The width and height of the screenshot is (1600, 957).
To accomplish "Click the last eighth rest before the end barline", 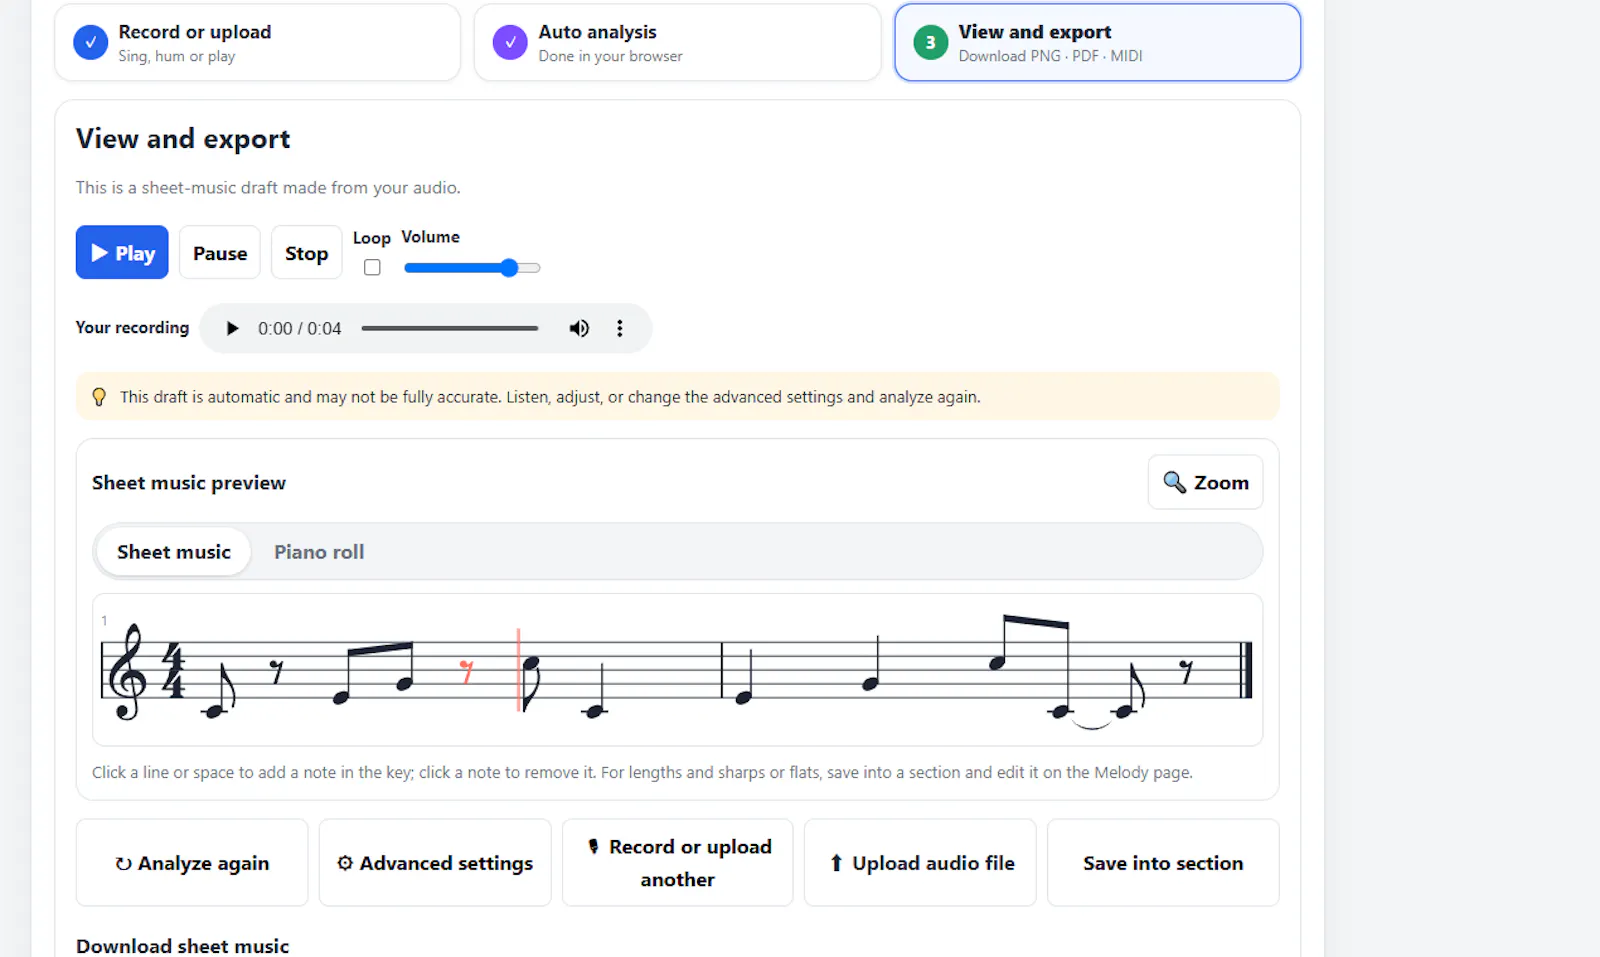I will (x=1186, y=672).
